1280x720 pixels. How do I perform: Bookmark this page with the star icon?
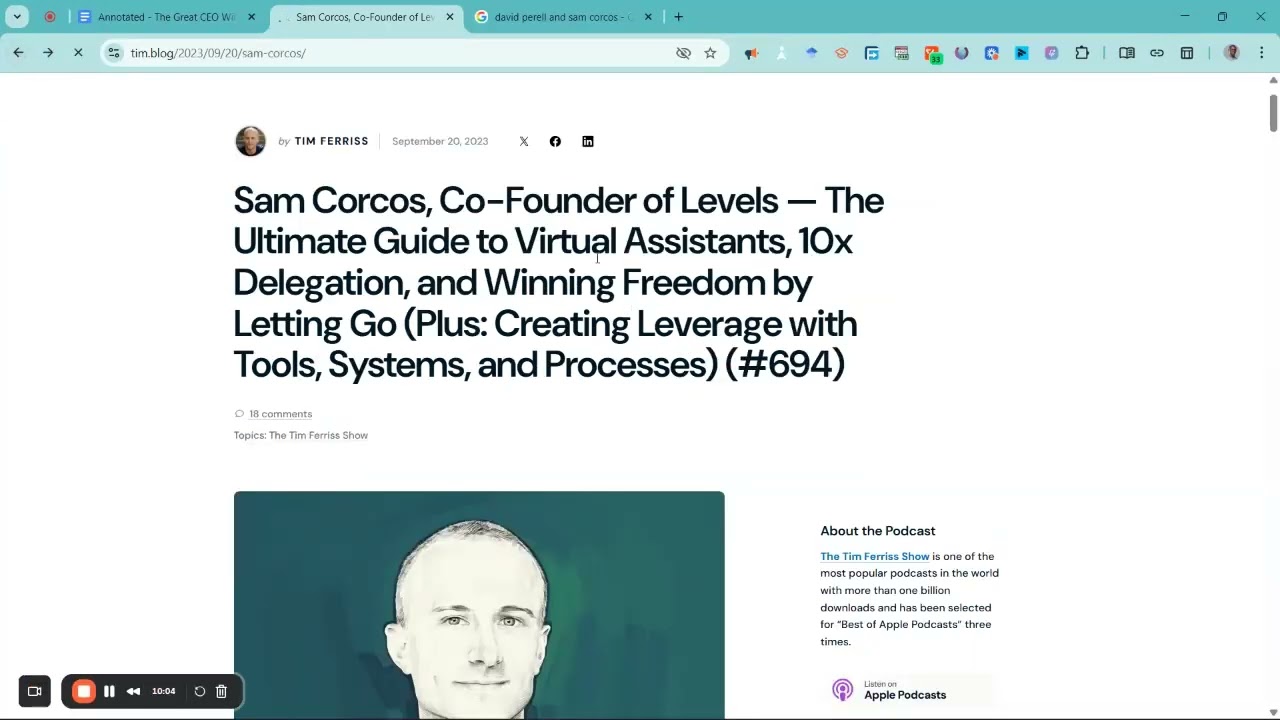(x=710, y=53)
